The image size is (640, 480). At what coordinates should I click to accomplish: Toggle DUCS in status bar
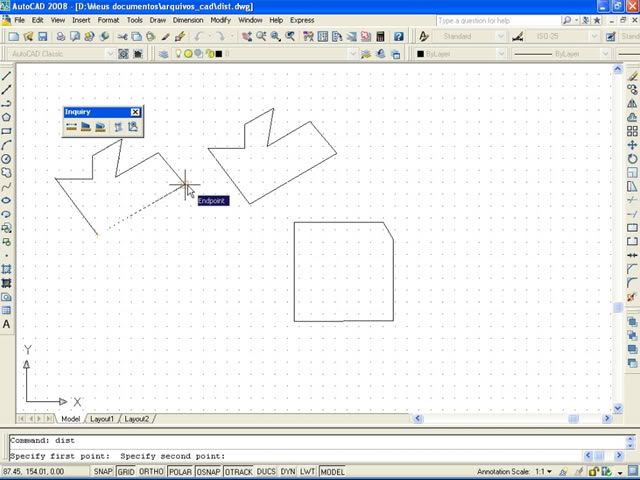[266, 471]
